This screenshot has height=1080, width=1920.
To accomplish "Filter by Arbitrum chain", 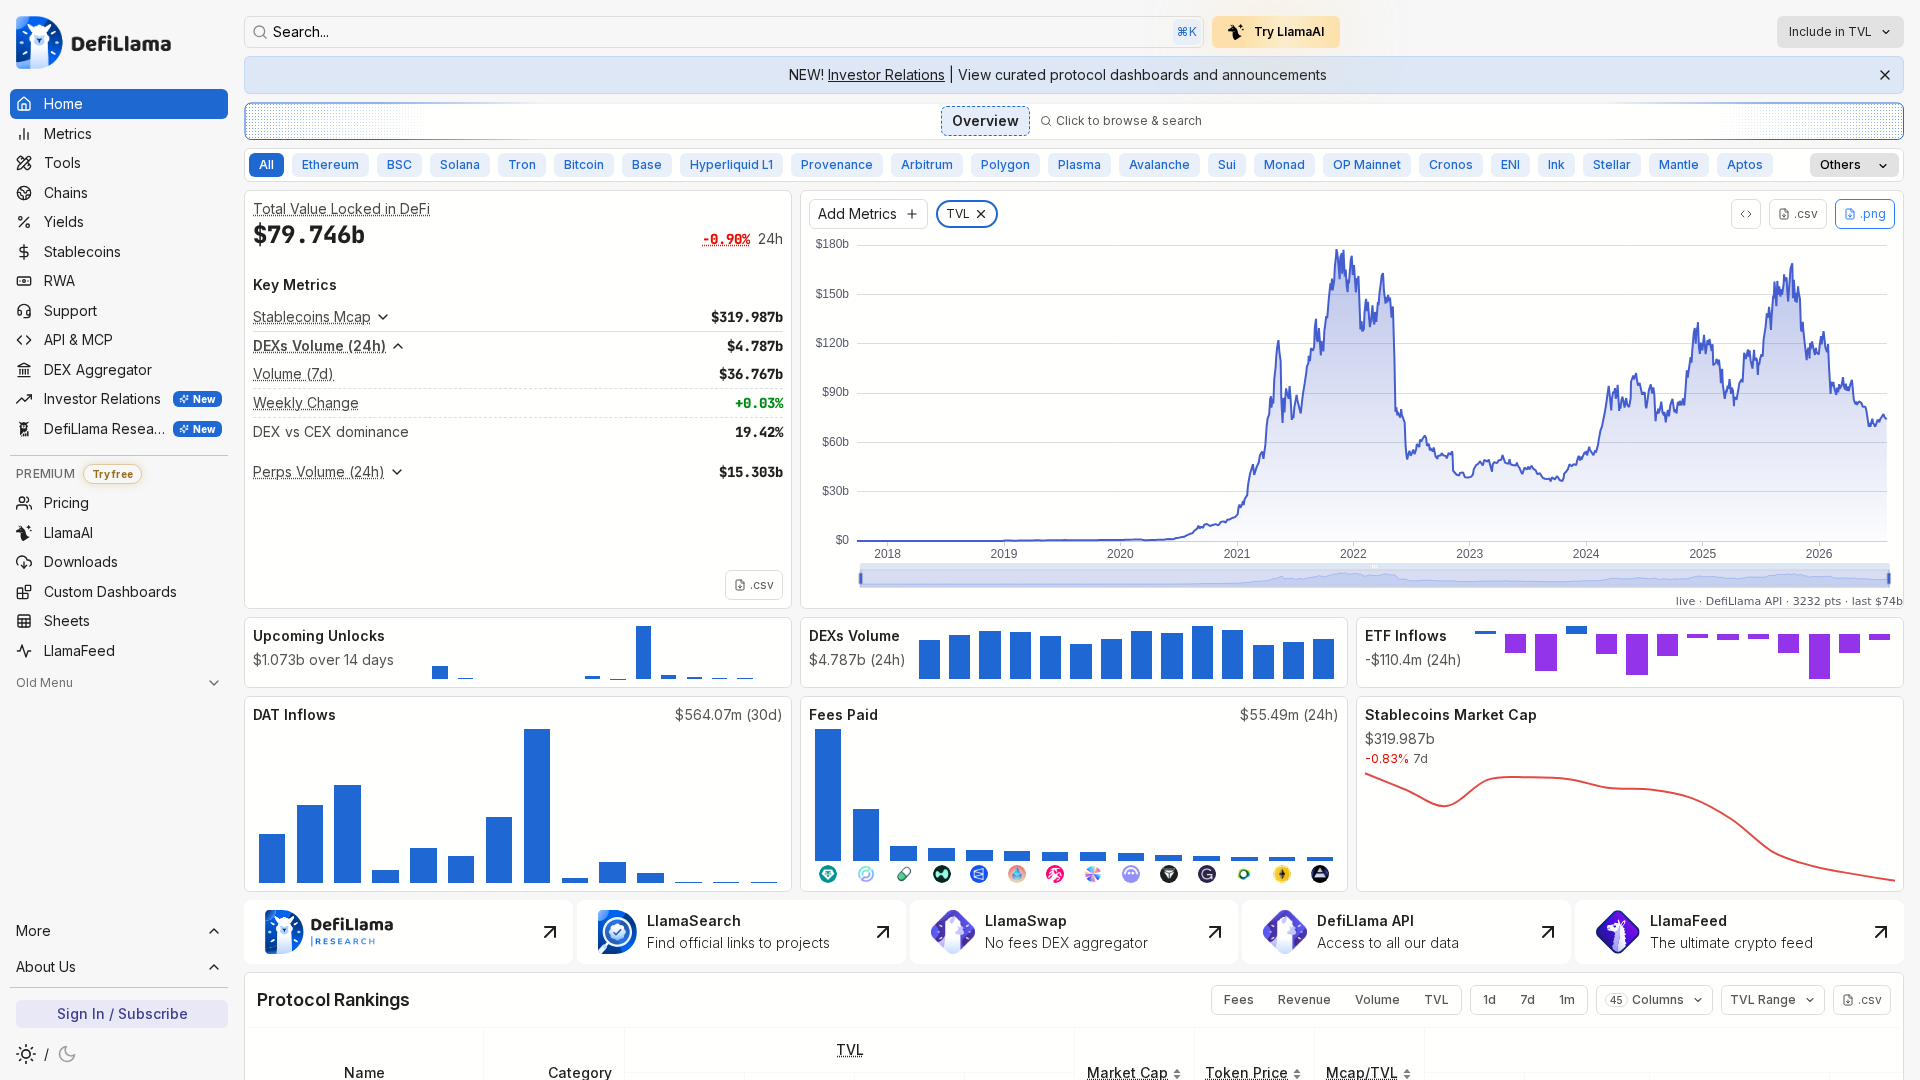I will 927,165.
